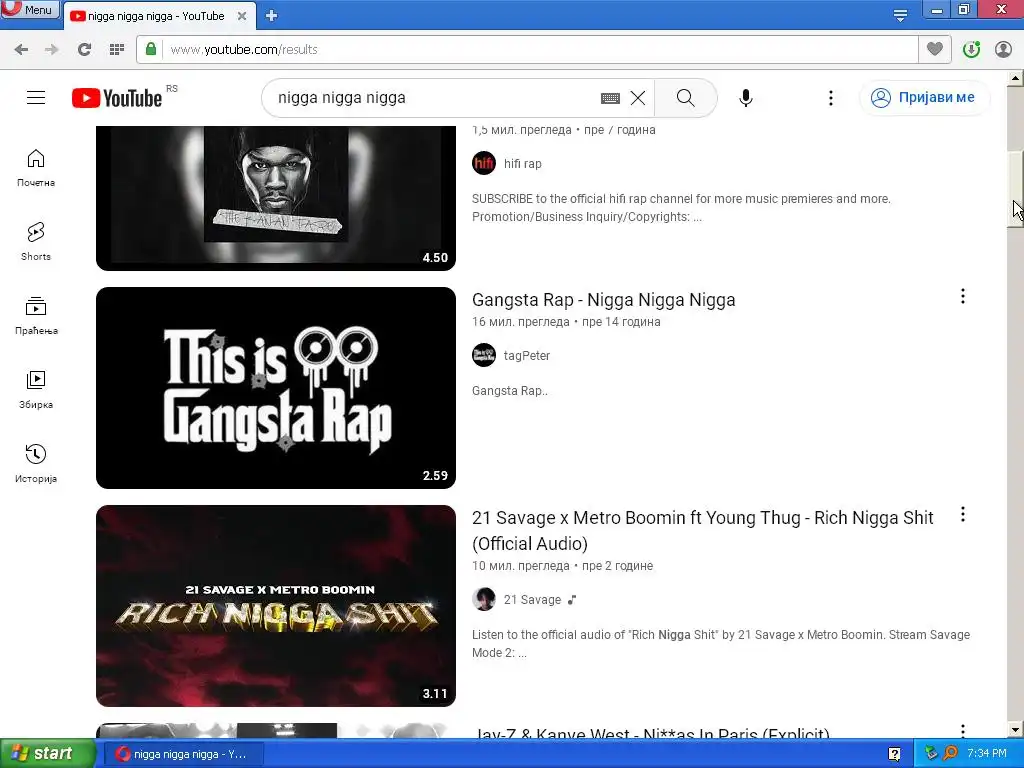Open the Windows start menu
This screenshot has width=1024, height=768.
click(x=47, y=754)
